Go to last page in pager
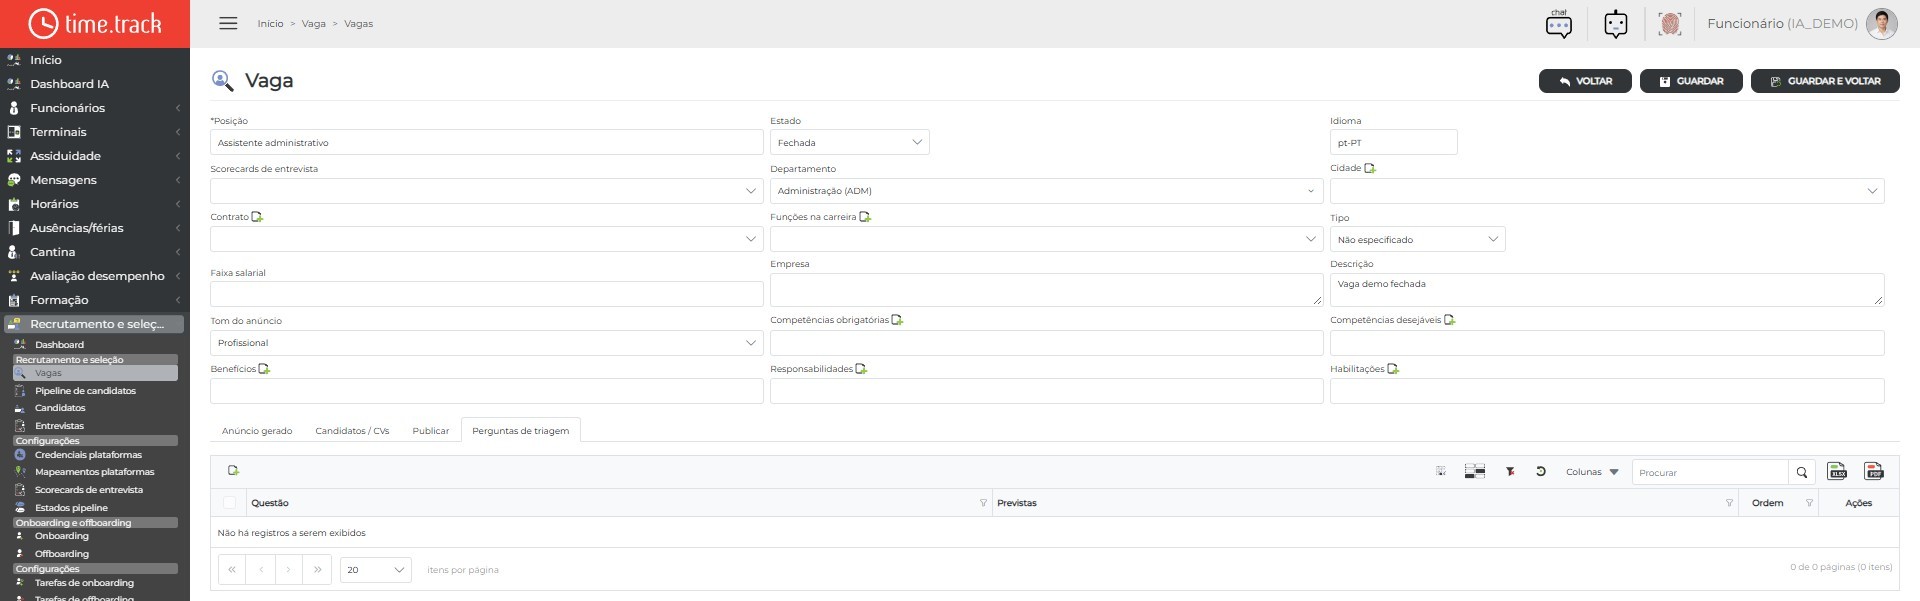Image resolution: width=1920 pixels, height=601 pixels. [x=317, y=570]
